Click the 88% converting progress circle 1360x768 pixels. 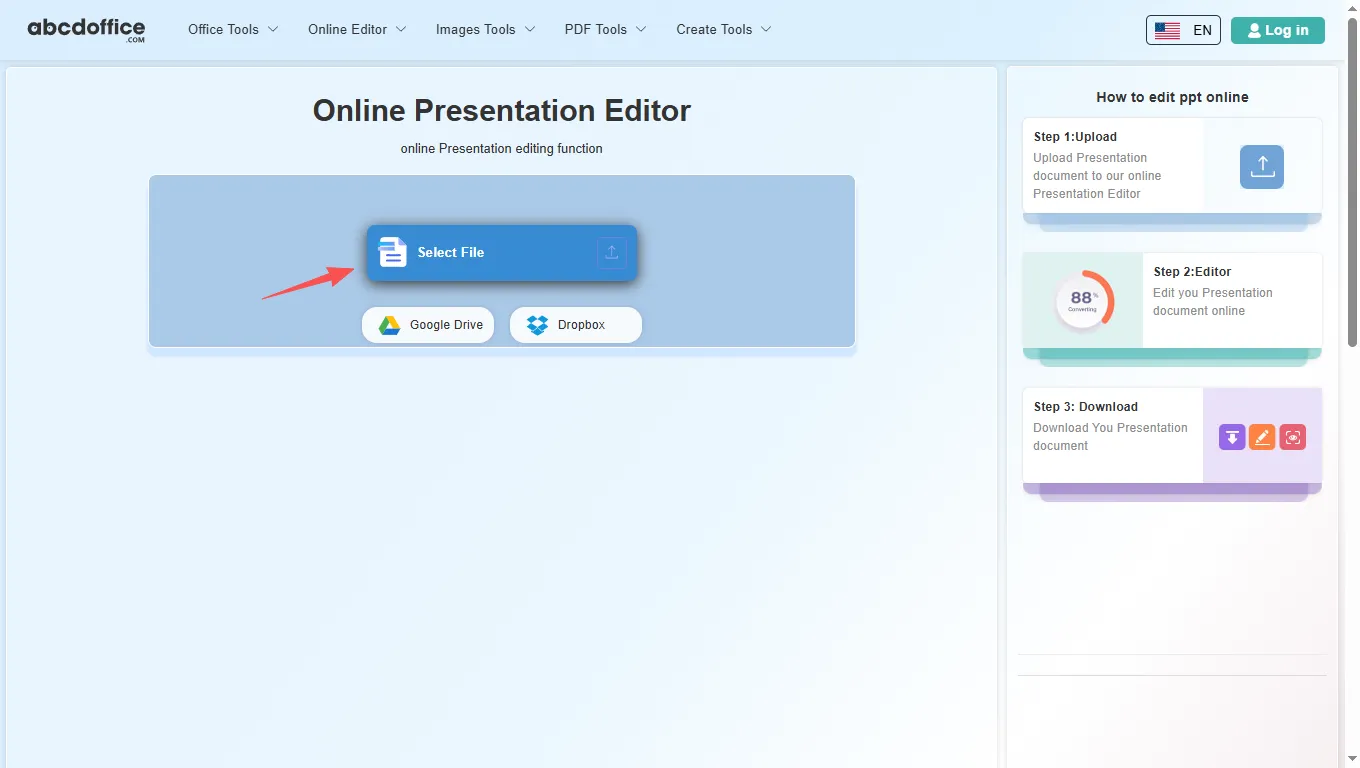(x=1082, y=300)
